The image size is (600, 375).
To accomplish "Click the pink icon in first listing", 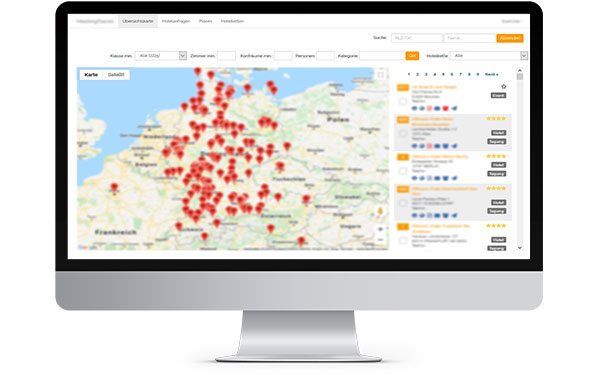I will [x=429, y=108].
